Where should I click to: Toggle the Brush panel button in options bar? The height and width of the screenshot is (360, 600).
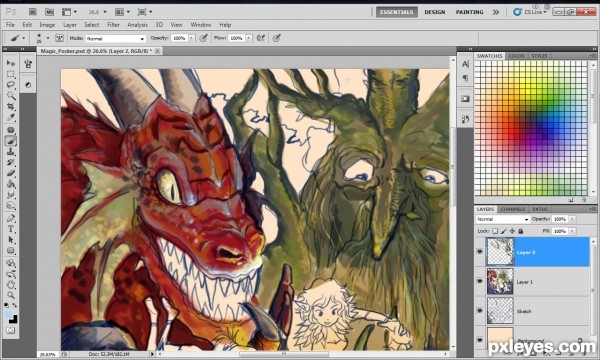pyautogui.click(x=59, y=38)
